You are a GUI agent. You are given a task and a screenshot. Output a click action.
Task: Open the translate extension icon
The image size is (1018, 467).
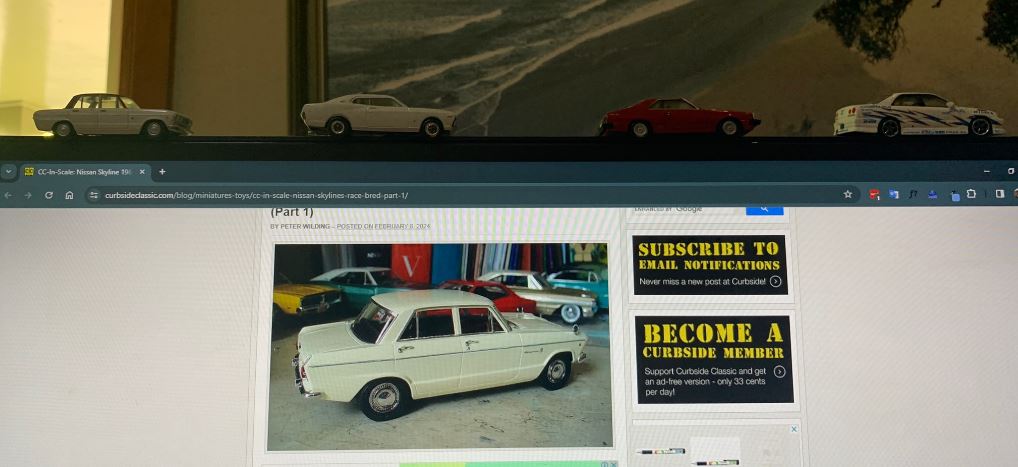point(894,194)
